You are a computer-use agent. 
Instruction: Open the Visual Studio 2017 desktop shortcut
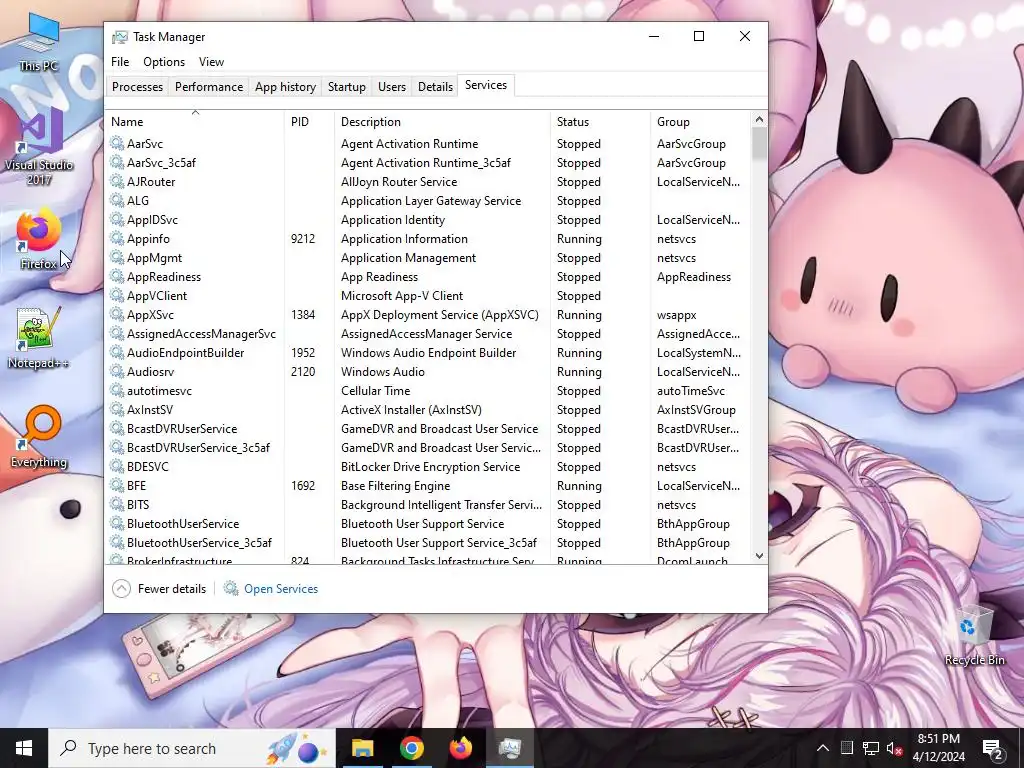pos(39,147)
